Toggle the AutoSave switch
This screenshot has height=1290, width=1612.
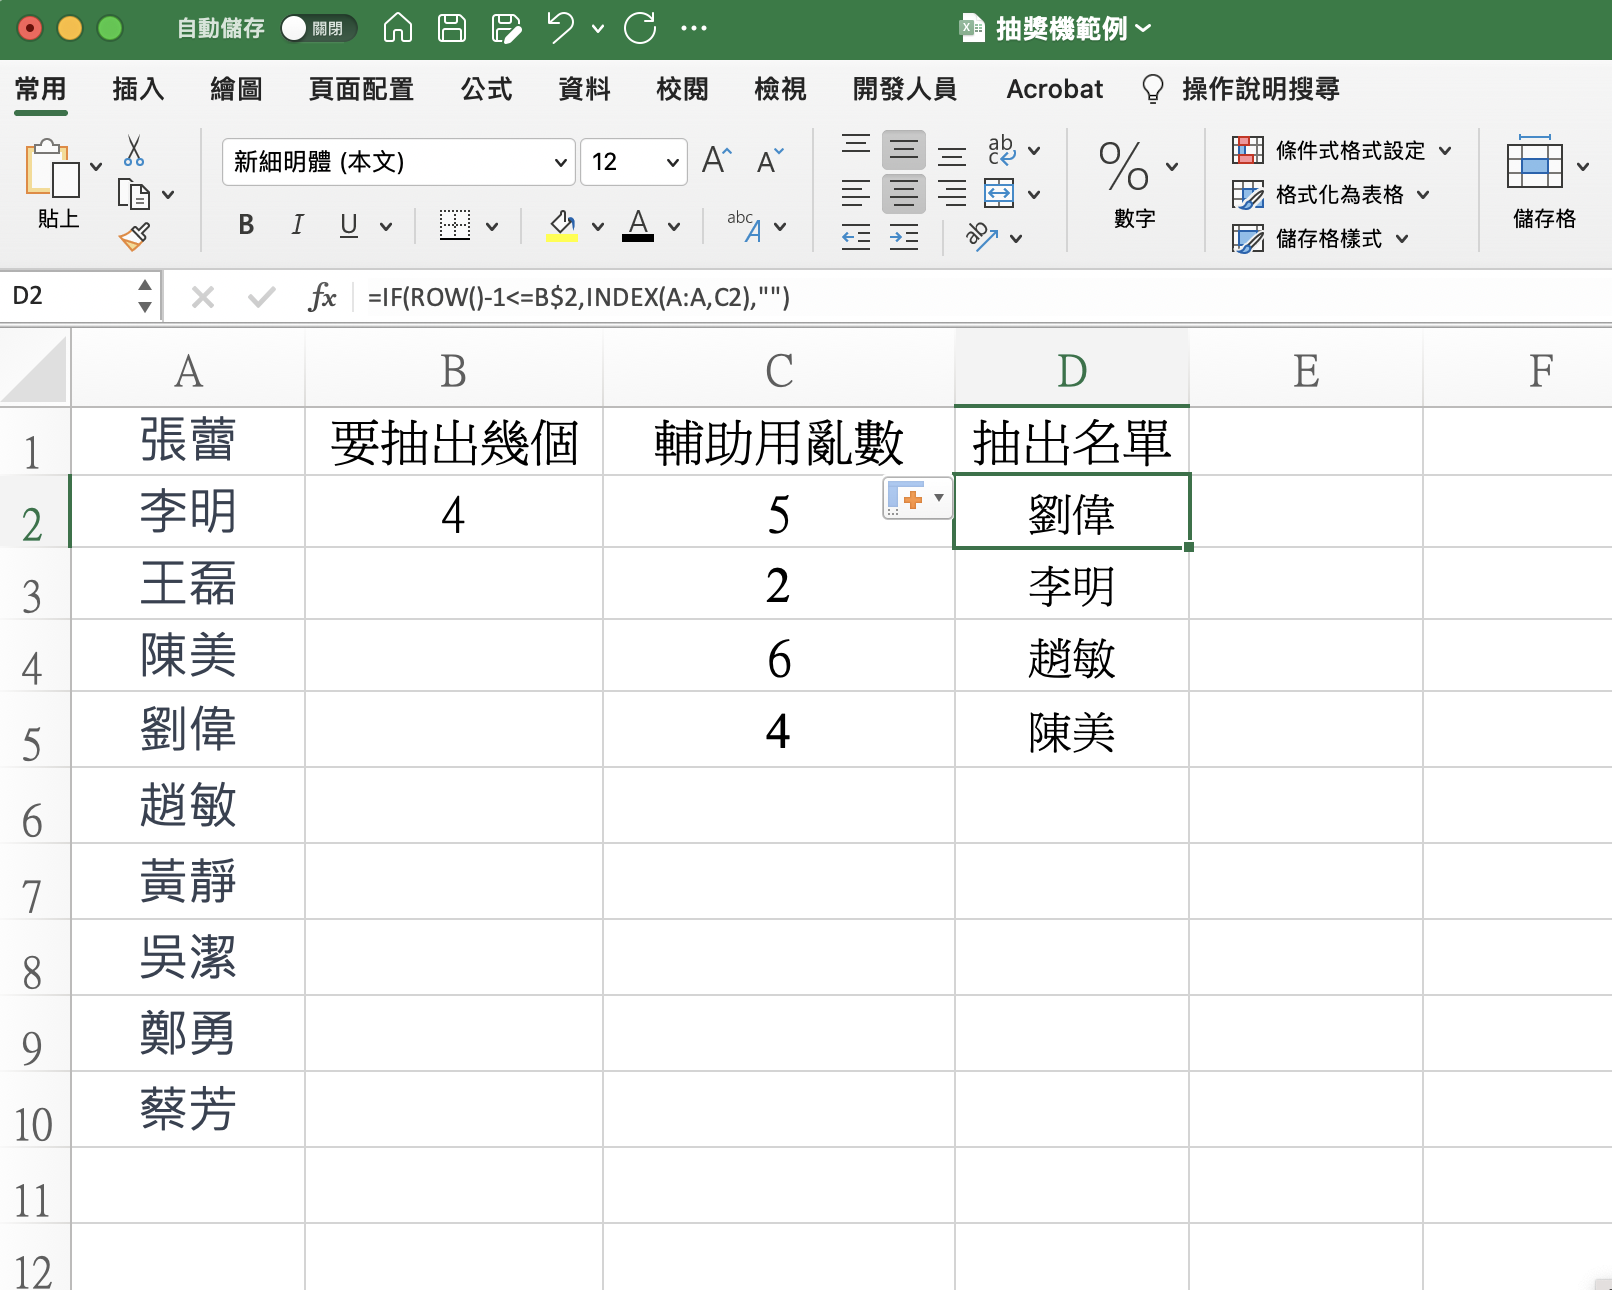(318, 28)
